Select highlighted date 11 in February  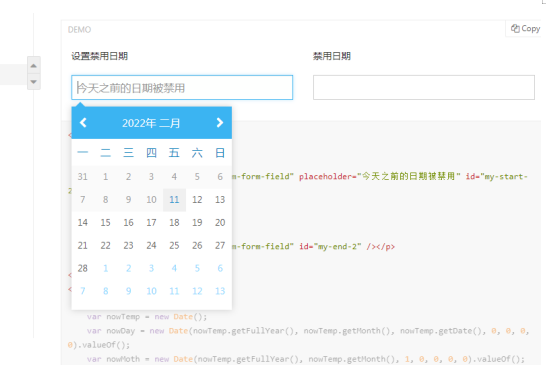(x=174, y=200)
